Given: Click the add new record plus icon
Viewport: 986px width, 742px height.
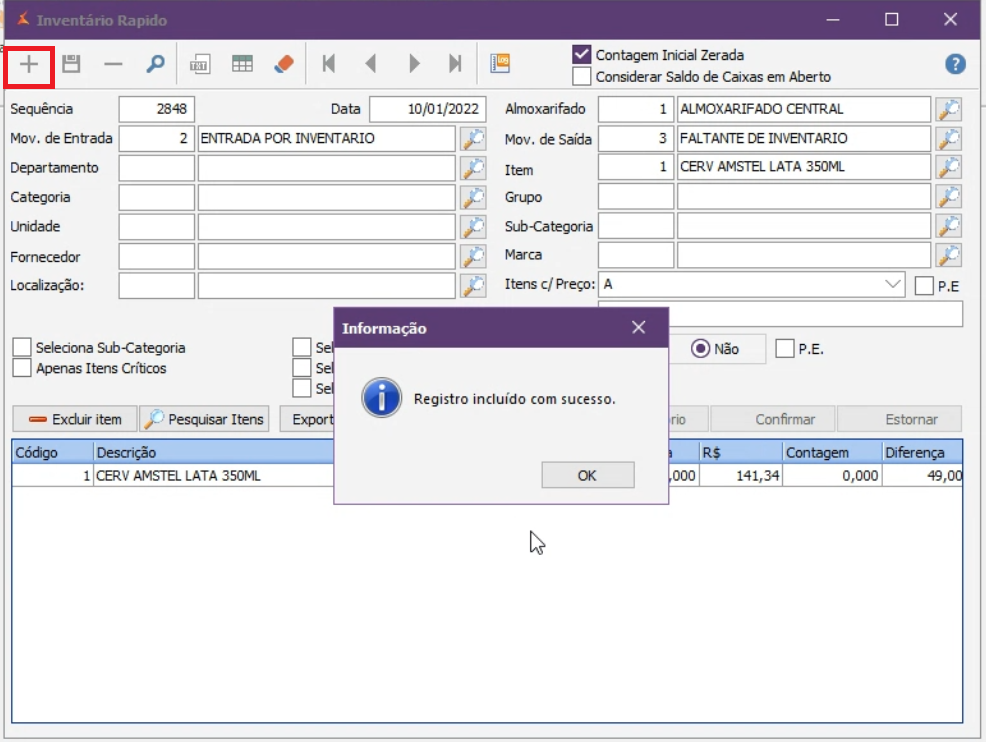Looking at the screenshot, I should point(29,64).
